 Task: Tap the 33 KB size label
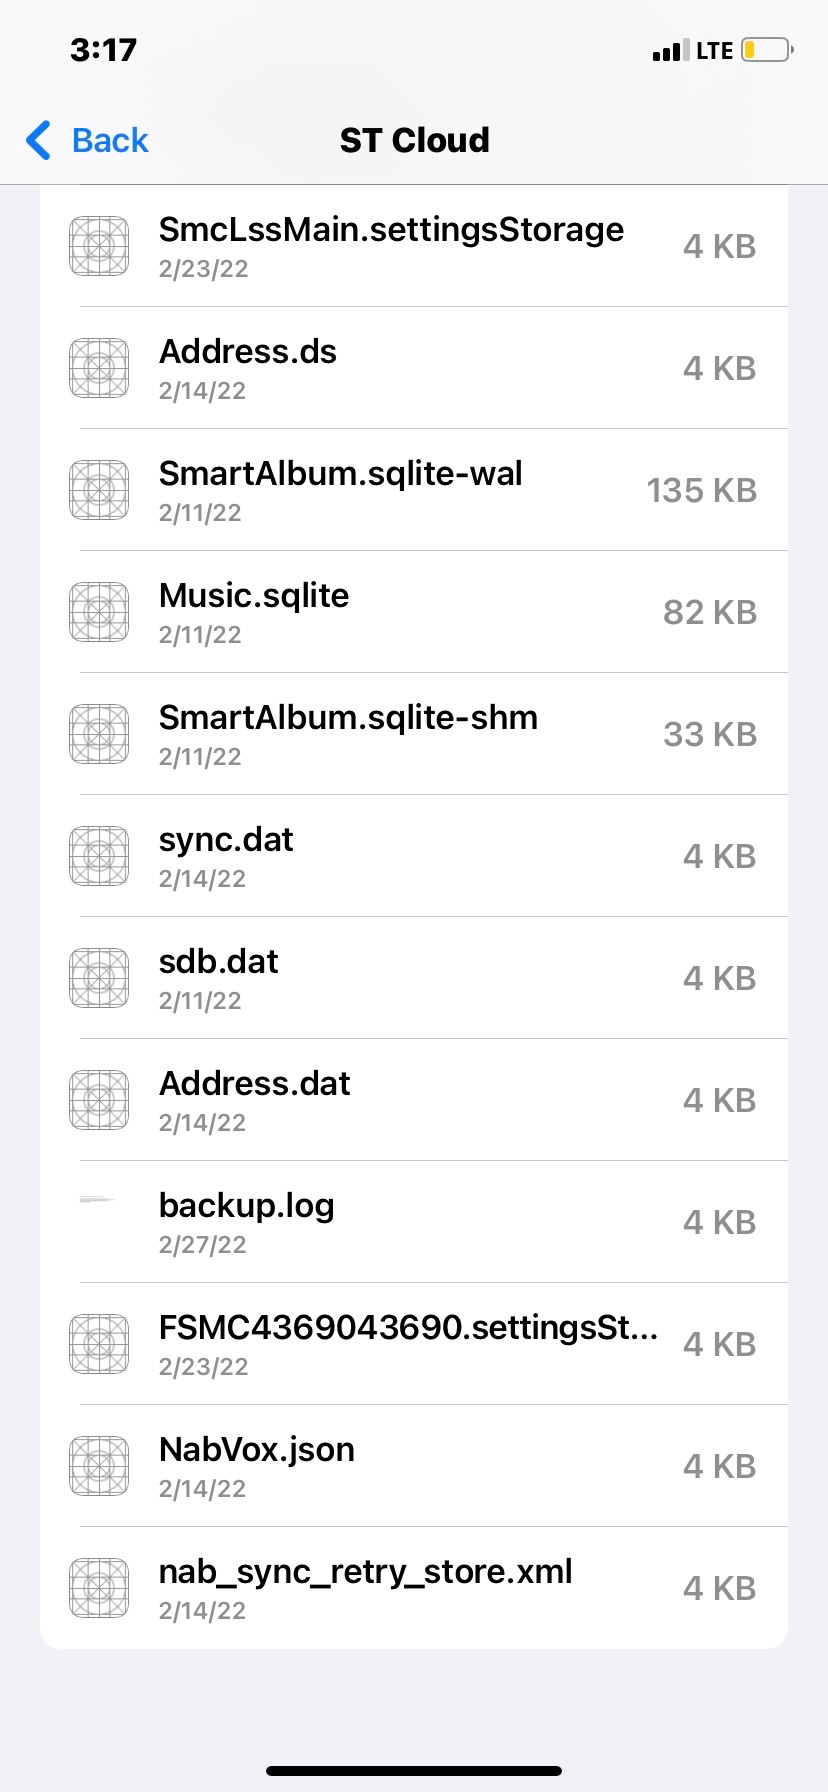point(710,734)
